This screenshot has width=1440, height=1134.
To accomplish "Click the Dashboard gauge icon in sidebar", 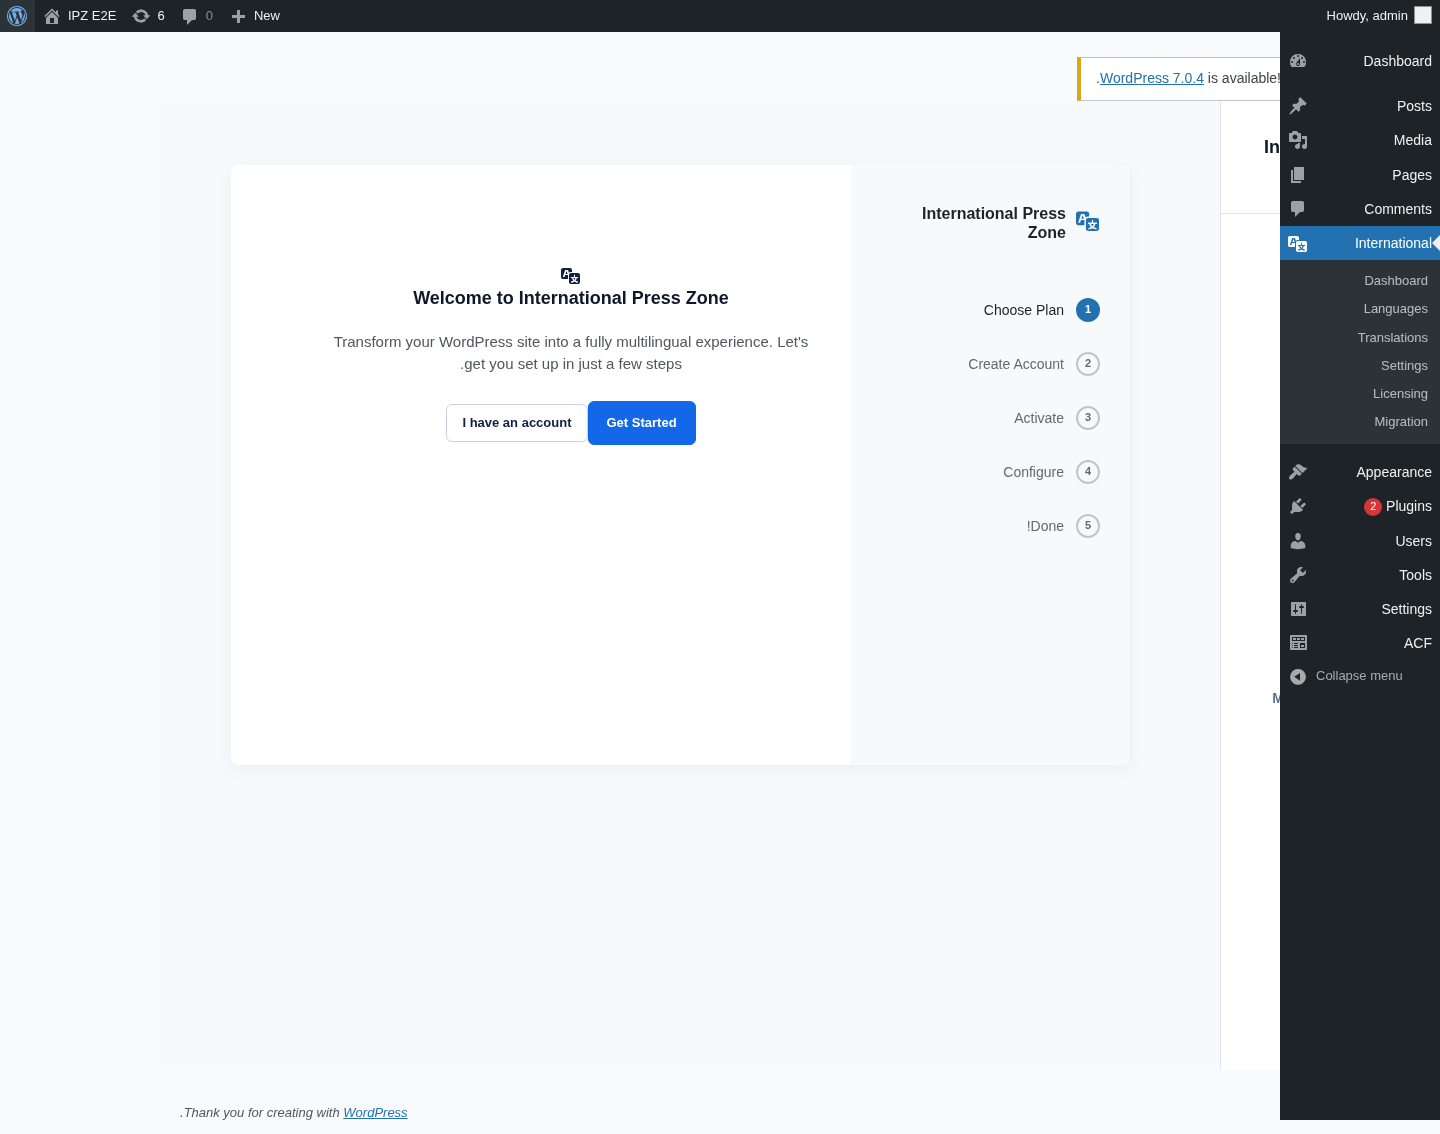I will click(1298, 61).
